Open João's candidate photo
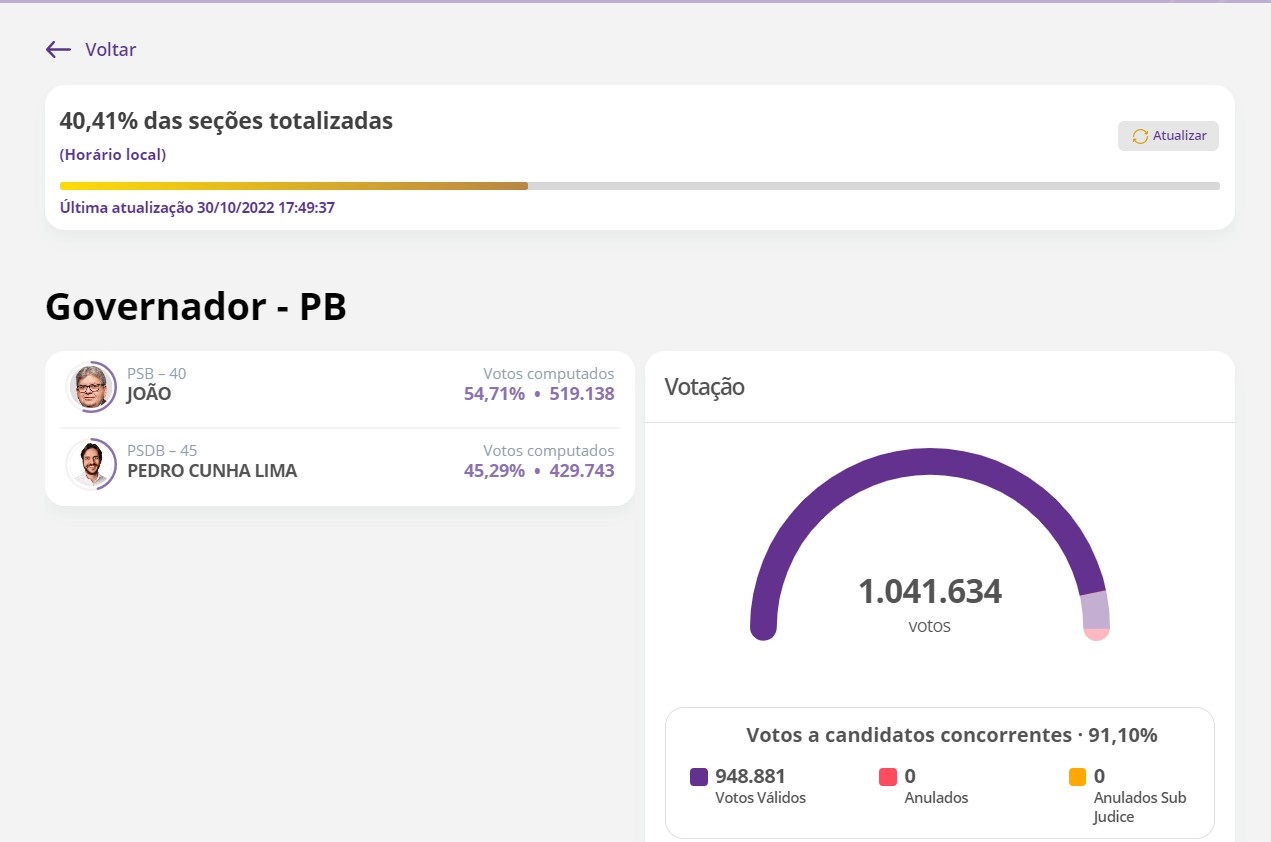This screenshot has height=842, width=1271. pos(92,386)
